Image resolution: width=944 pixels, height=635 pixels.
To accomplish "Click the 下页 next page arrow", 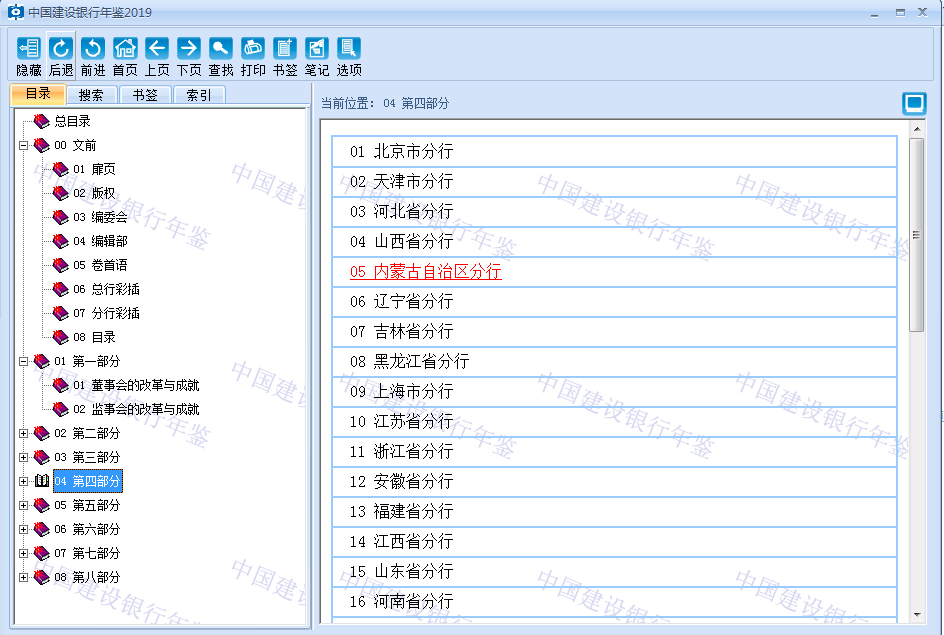I will tap(188, 48).
